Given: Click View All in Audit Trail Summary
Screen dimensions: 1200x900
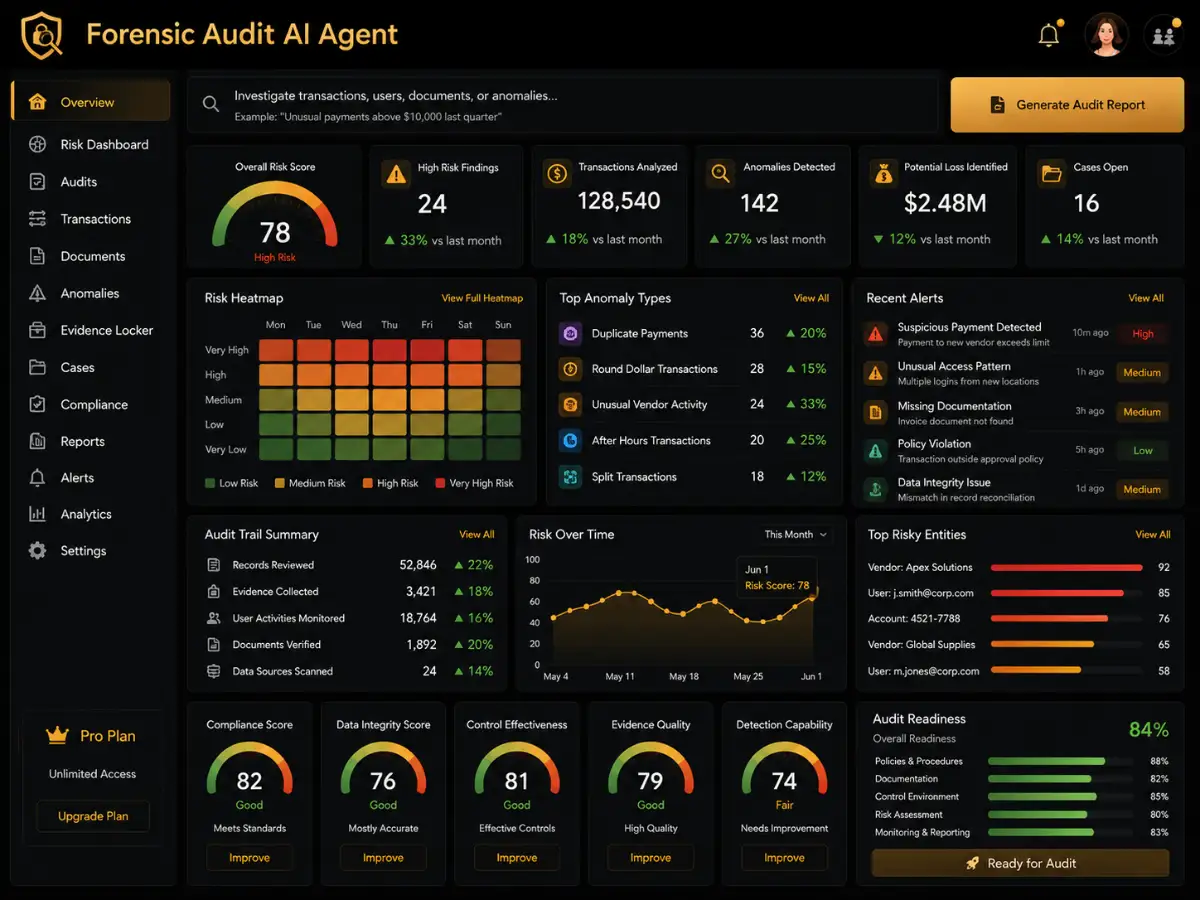Looking at the screenshot, I should [x=476, y=534].
